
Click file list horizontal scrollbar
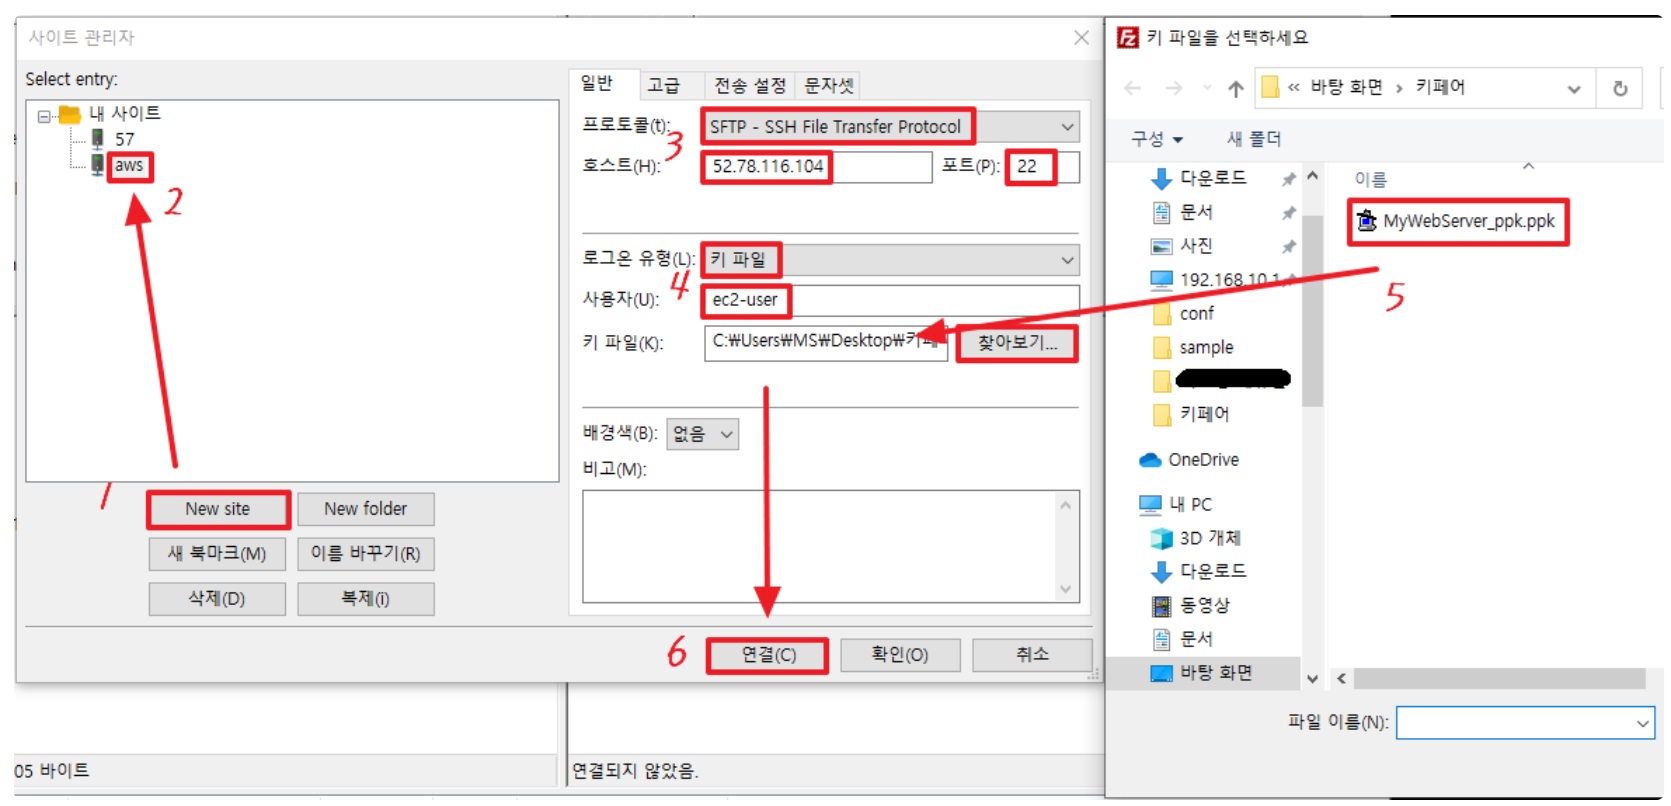1499,679
